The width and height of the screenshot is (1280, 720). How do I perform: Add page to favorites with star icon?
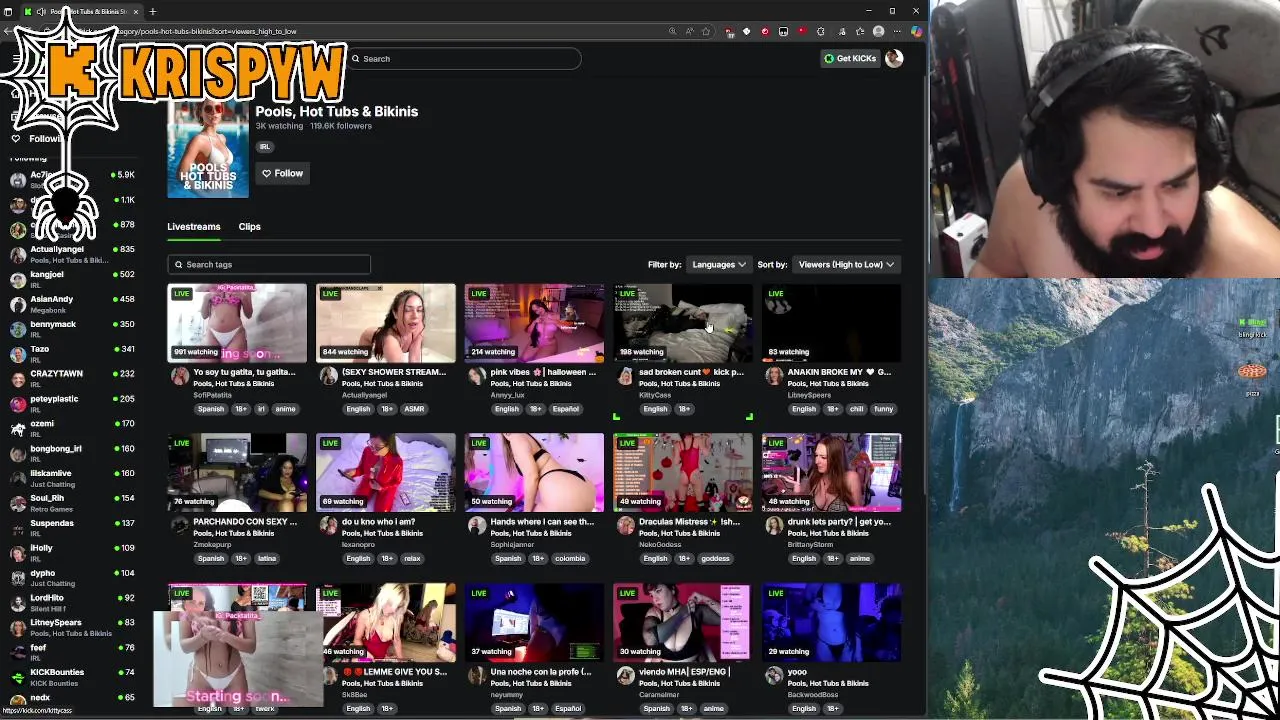pos(706,31)
